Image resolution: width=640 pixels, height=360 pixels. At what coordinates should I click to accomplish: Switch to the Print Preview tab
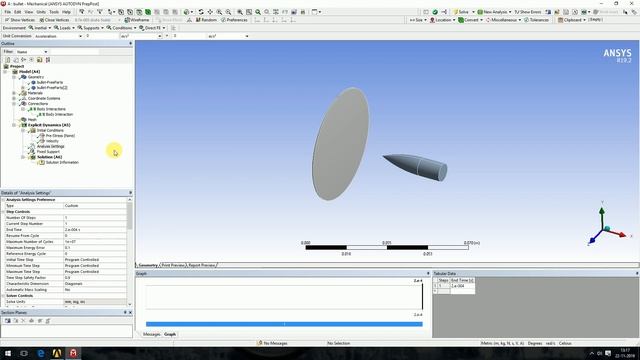[173, 265]
